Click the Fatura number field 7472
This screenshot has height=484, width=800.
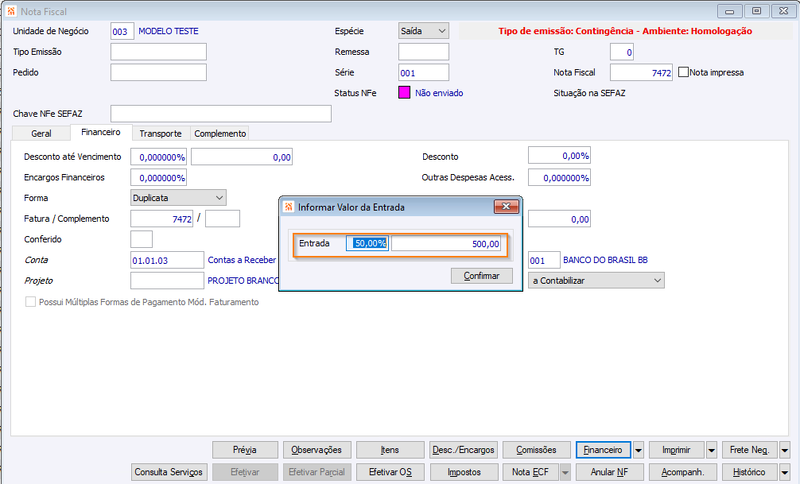coord(162,219)
